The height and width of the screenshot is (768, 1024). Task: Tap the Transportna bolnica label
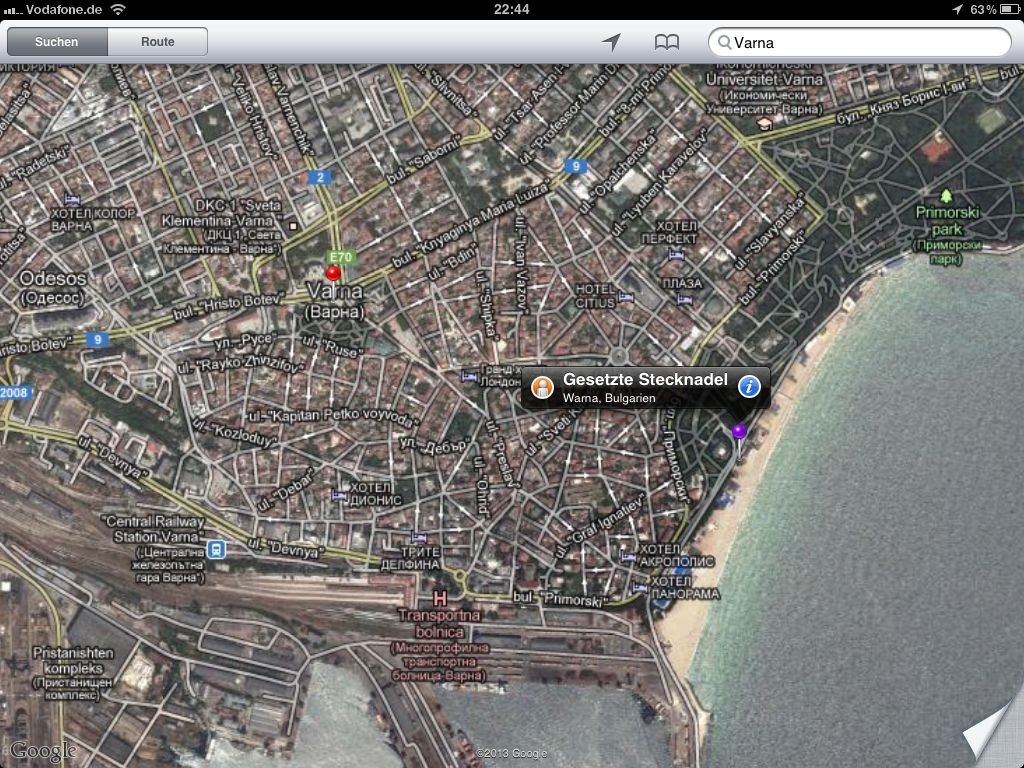[x=440, y=647]
